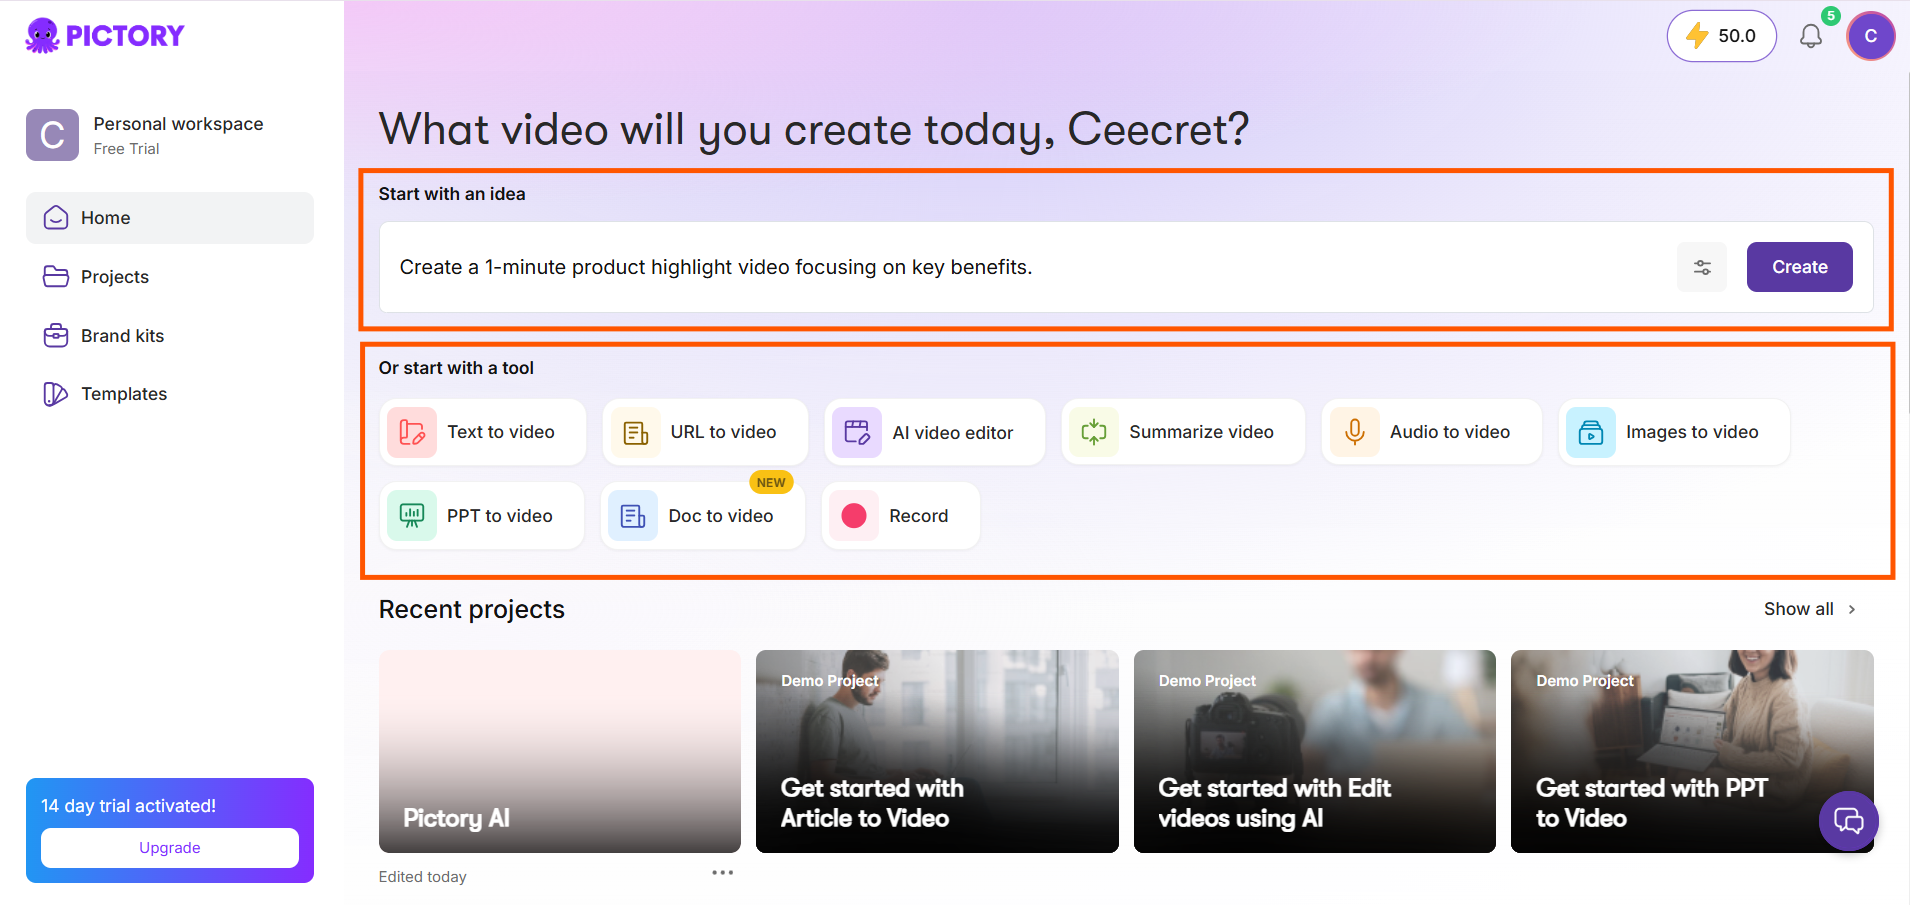The height and width of the screenshot is (905, 1910).
Task: Open Brand kits in the sidebar
Action: tap(170, 336)
